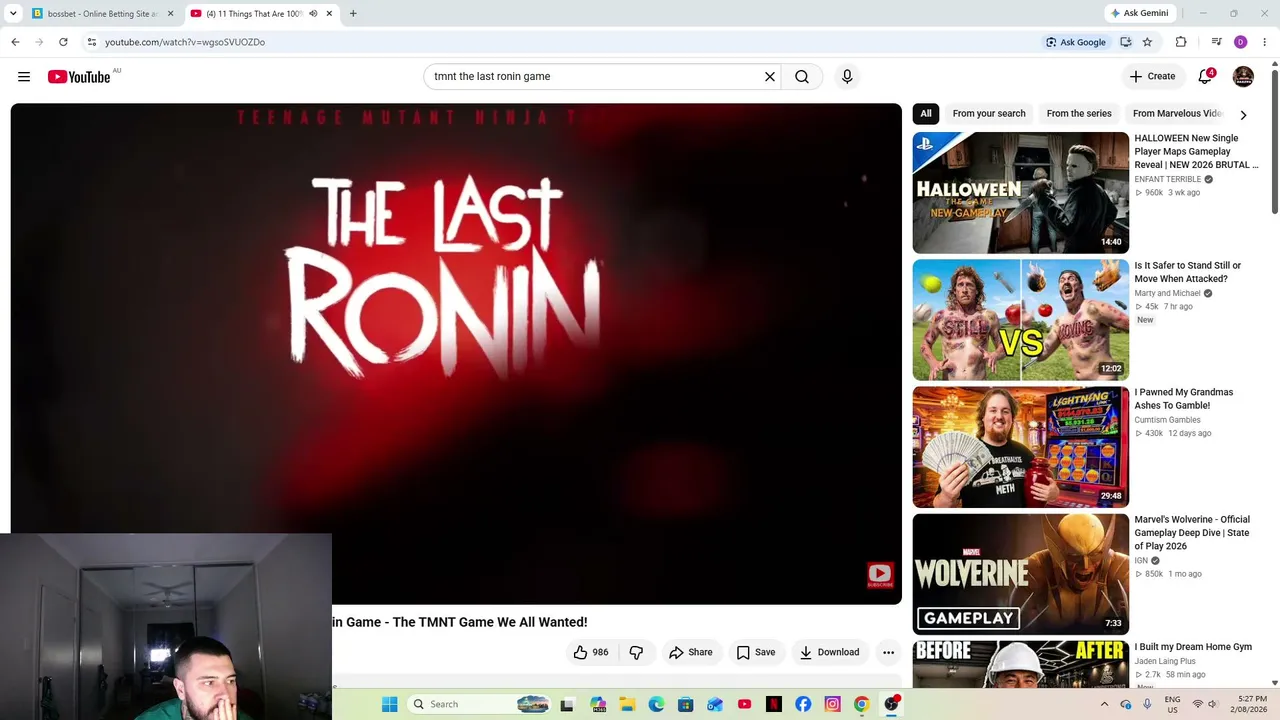1280x720 pixels.
Task: Open the YouTube account avatar menu
Action: 1243,77
